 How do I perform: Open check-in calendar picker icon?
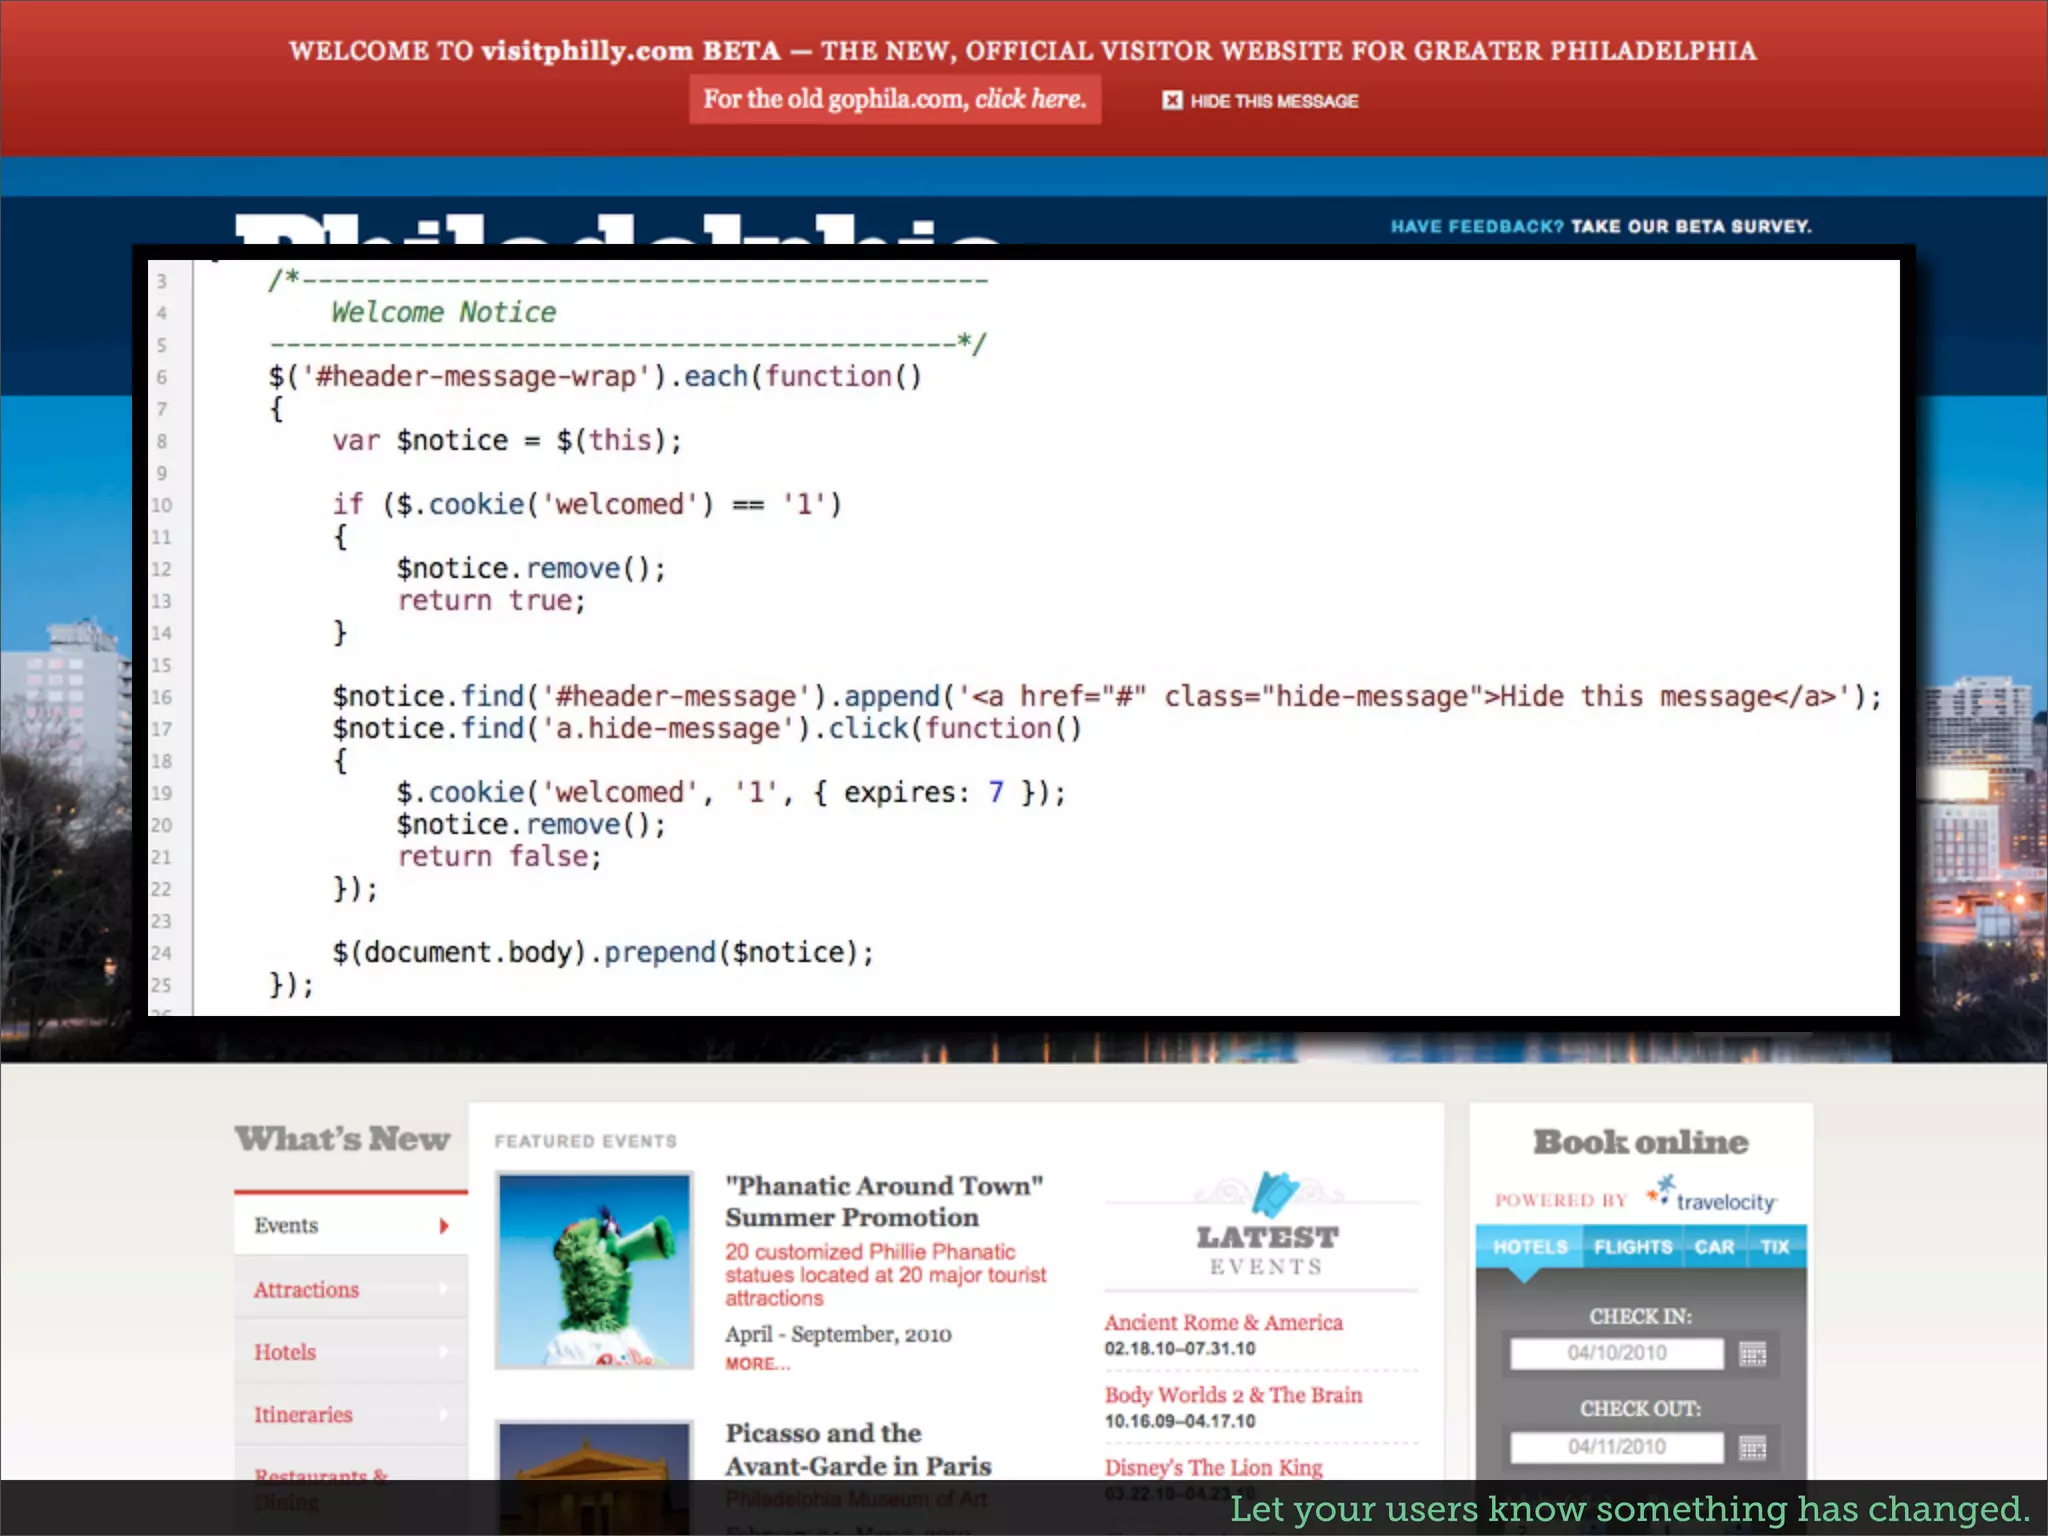[1752, 1354]
